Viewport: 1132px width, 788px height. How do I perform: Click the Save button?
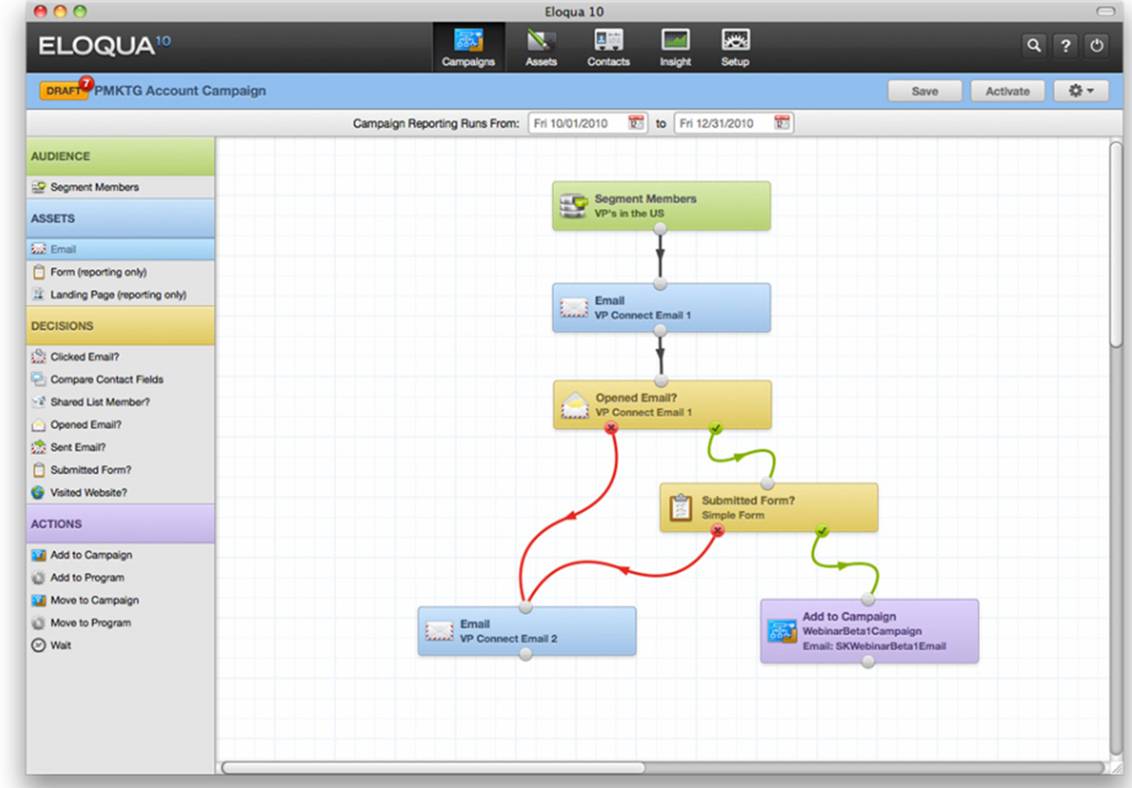point(925,91)
